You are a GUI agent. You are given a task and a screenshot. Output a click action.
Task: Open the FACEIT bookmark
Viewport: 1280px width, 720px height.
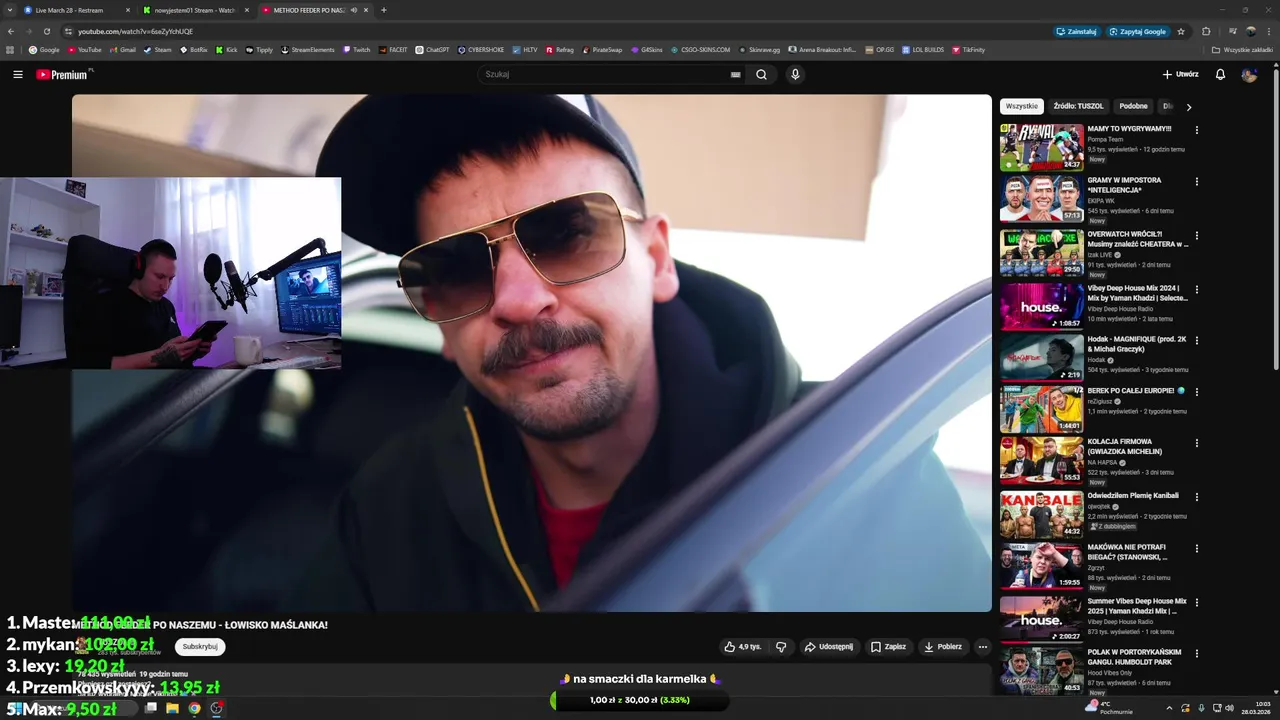(393, 49)
